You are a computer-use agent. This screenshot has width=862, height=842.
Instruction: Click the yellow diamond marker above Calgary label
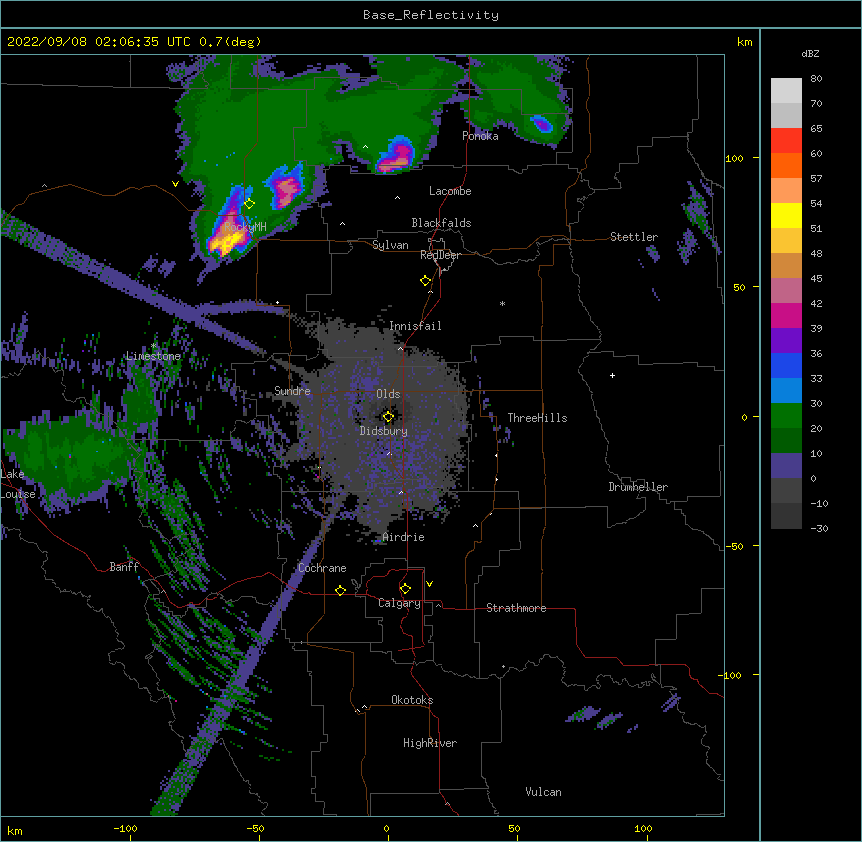click(405, 589)
